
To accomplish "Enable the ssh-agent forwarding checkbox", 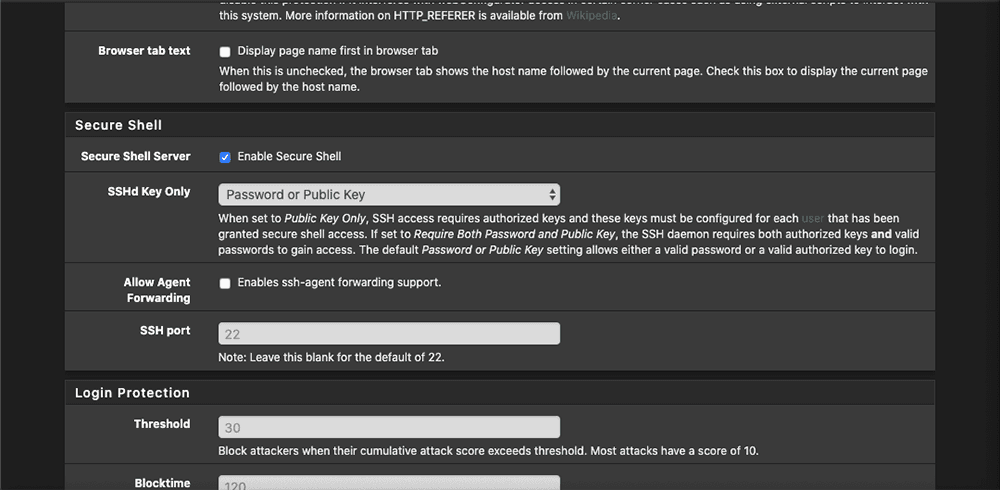I will point(224,283).
